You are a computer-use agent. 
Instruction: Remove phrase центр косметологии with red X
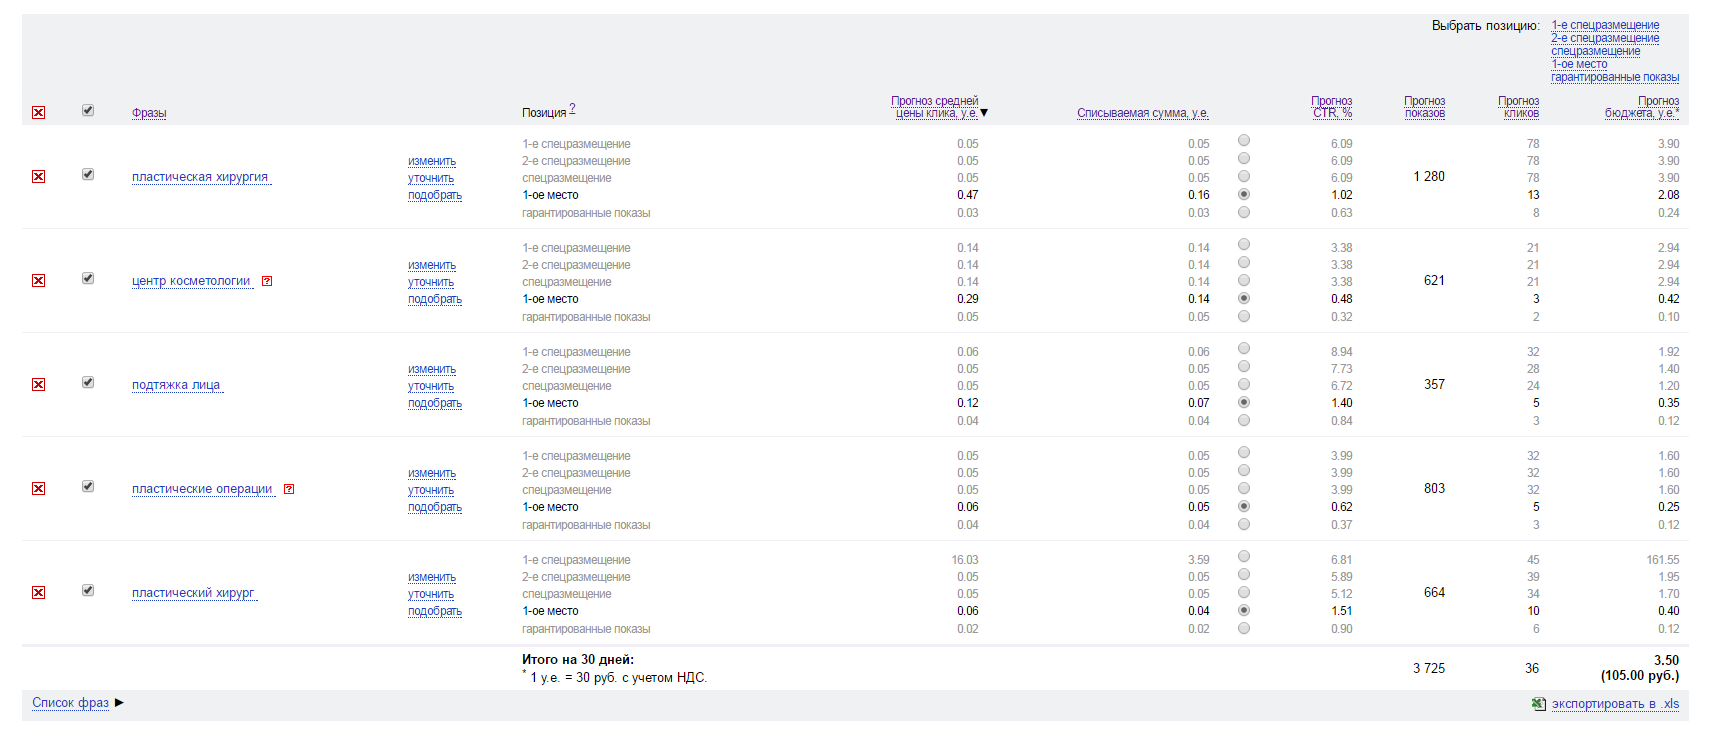point(38,280)
